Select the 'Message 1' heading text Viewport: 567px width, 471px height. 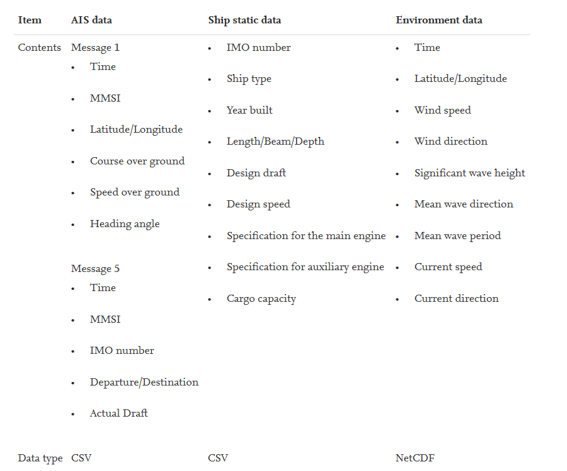click(95, 48)
